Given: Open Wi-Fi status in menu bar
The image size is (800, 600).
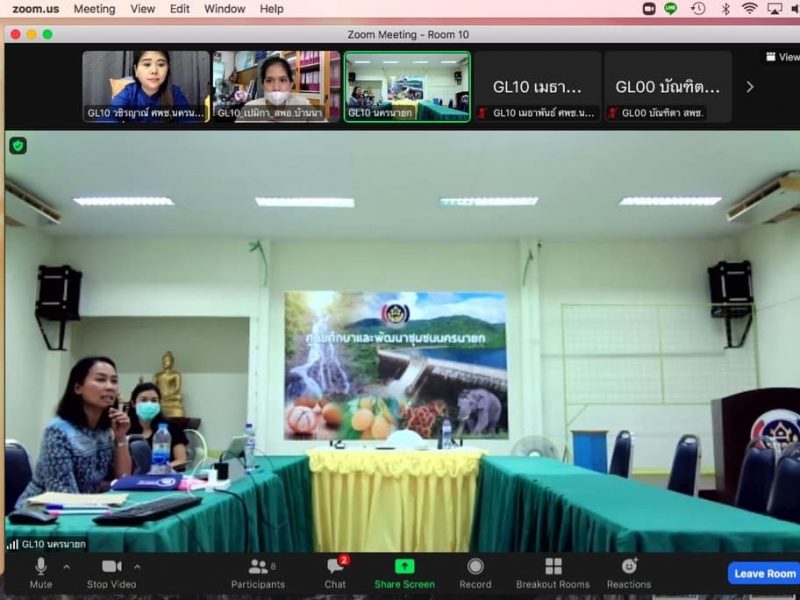Looking at the screenshot, I should pyautogui.click(x=749, y=9).
